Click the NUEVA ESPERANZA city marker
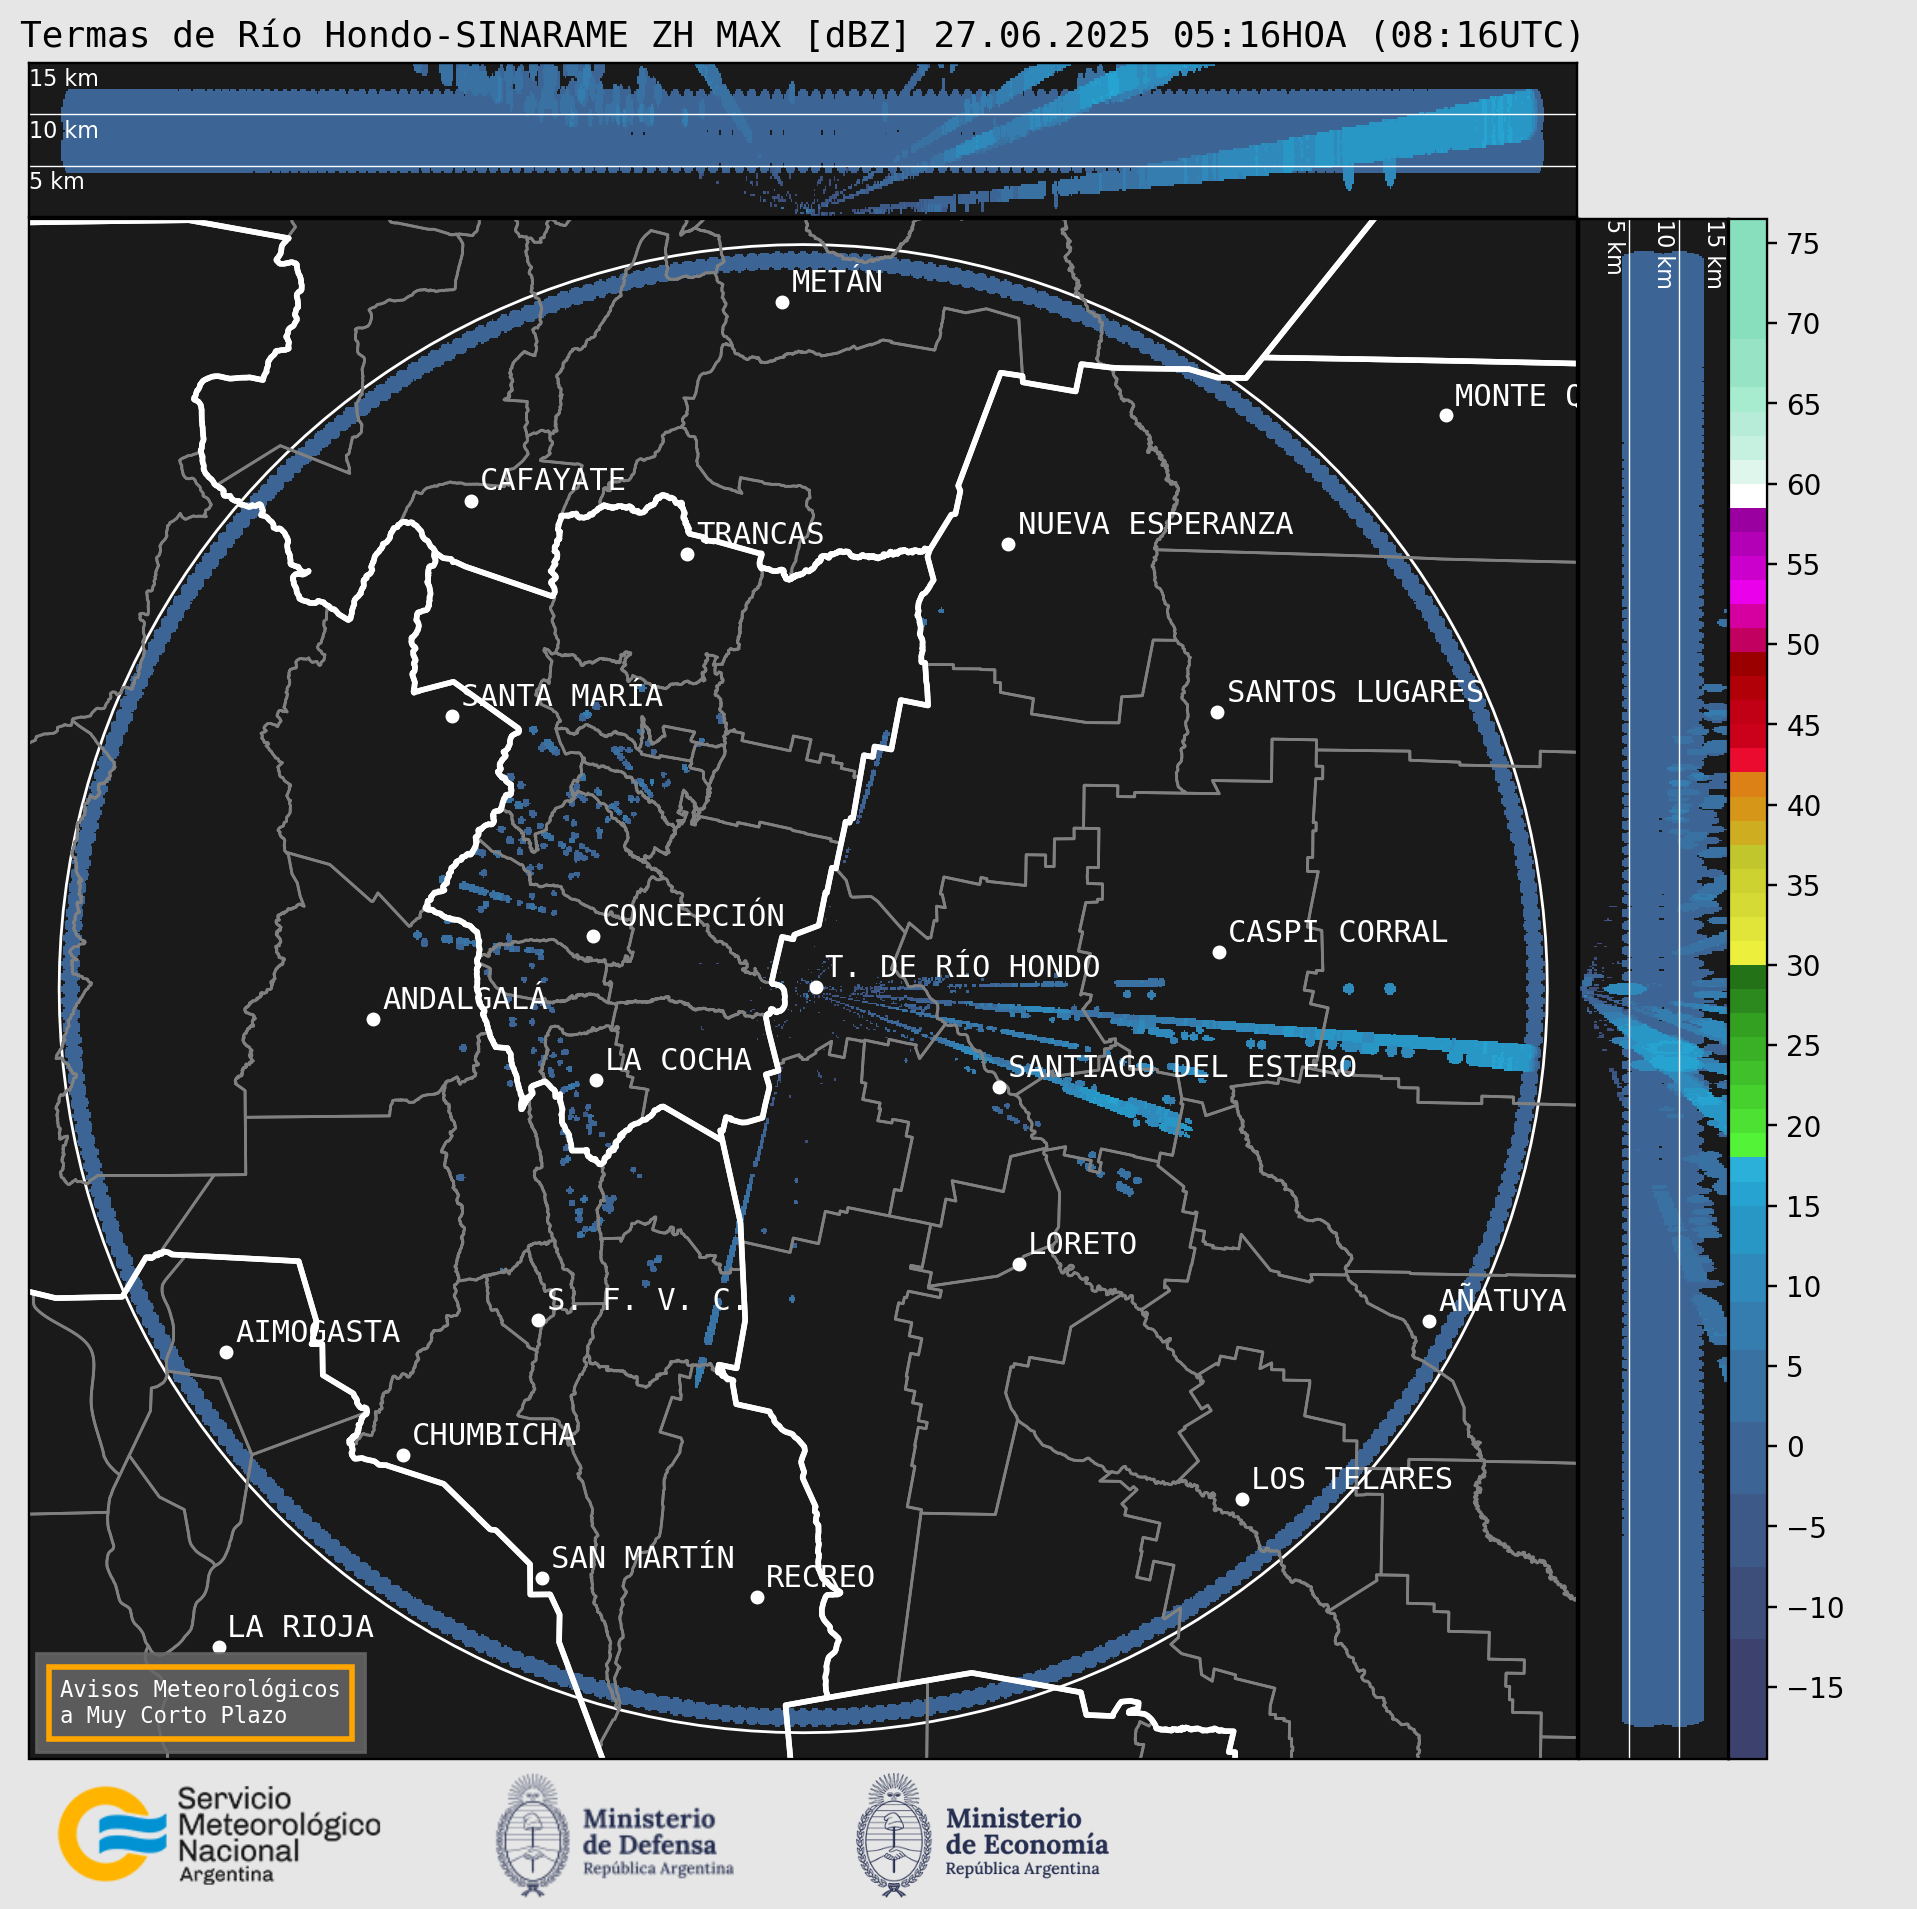Screen dimensions: 1917x1909 [1008, 544]
